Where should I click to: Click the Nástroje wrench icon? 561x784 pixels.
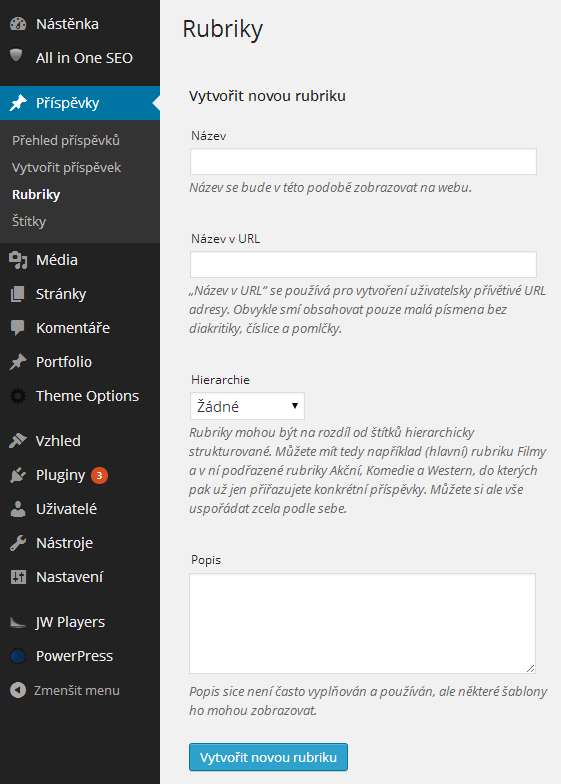[x=18, y=543]
